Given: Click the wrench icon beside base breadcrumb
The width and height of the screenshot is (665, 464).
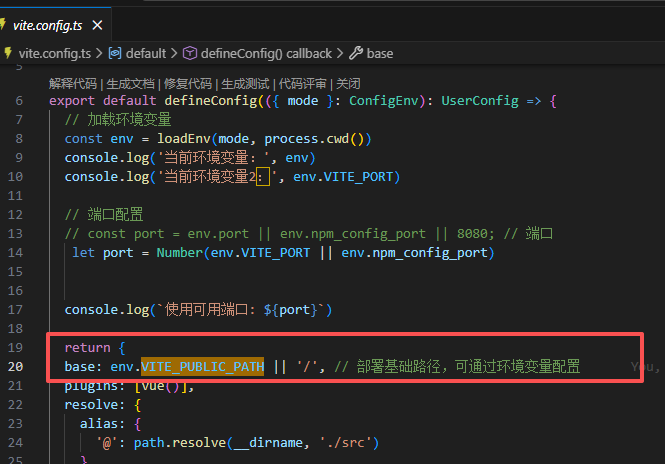Looking at the screenshot, I should point(356,53).
